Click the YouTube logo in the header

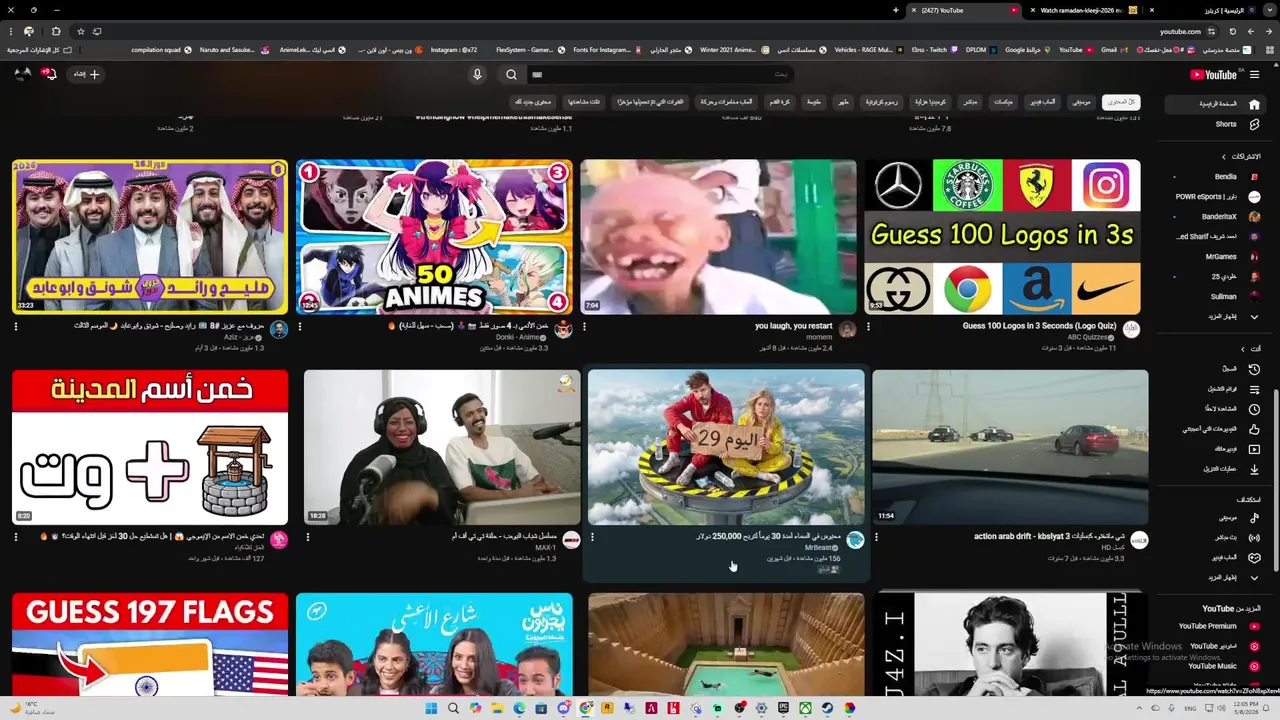click(1214, 74)
